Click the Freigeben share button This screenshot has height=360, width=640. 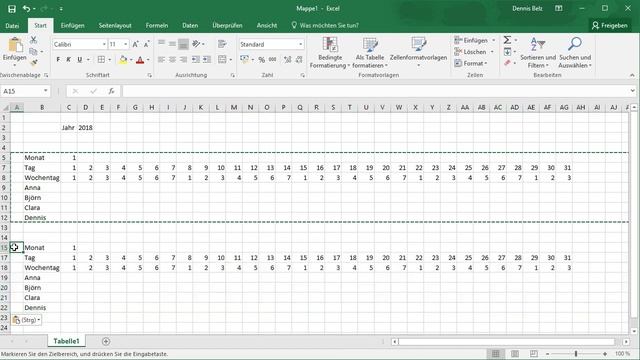(x=610, y=25)
